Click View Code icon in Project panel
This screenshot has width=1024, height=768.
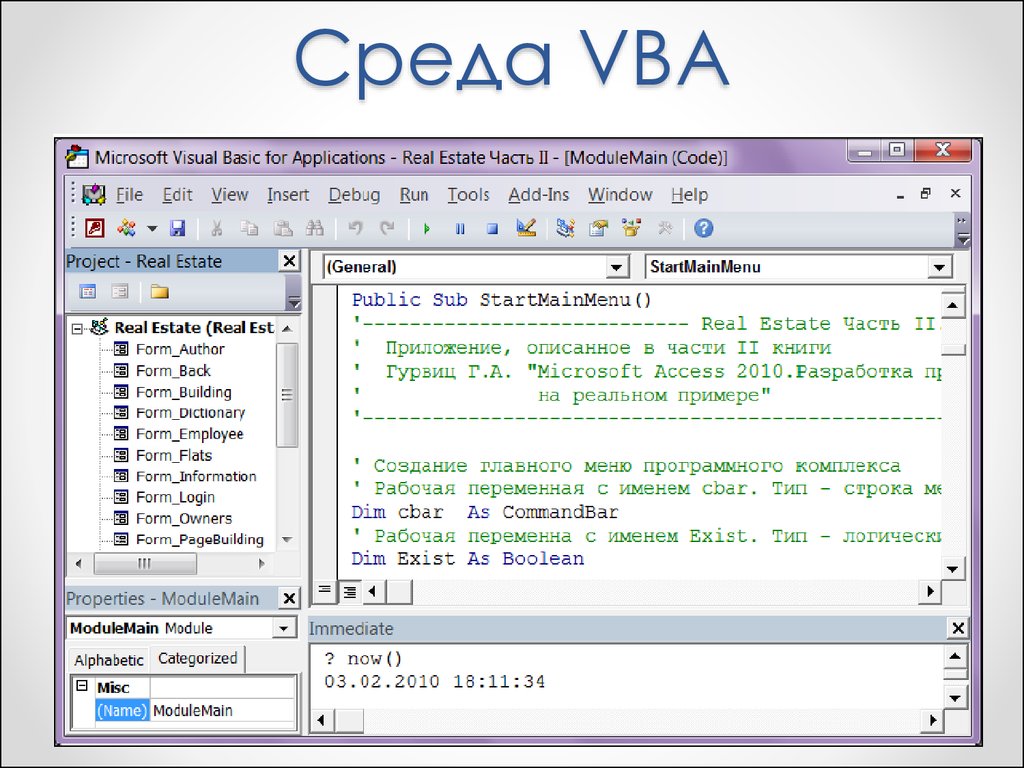pyautogui.click(x=88, y=291)
